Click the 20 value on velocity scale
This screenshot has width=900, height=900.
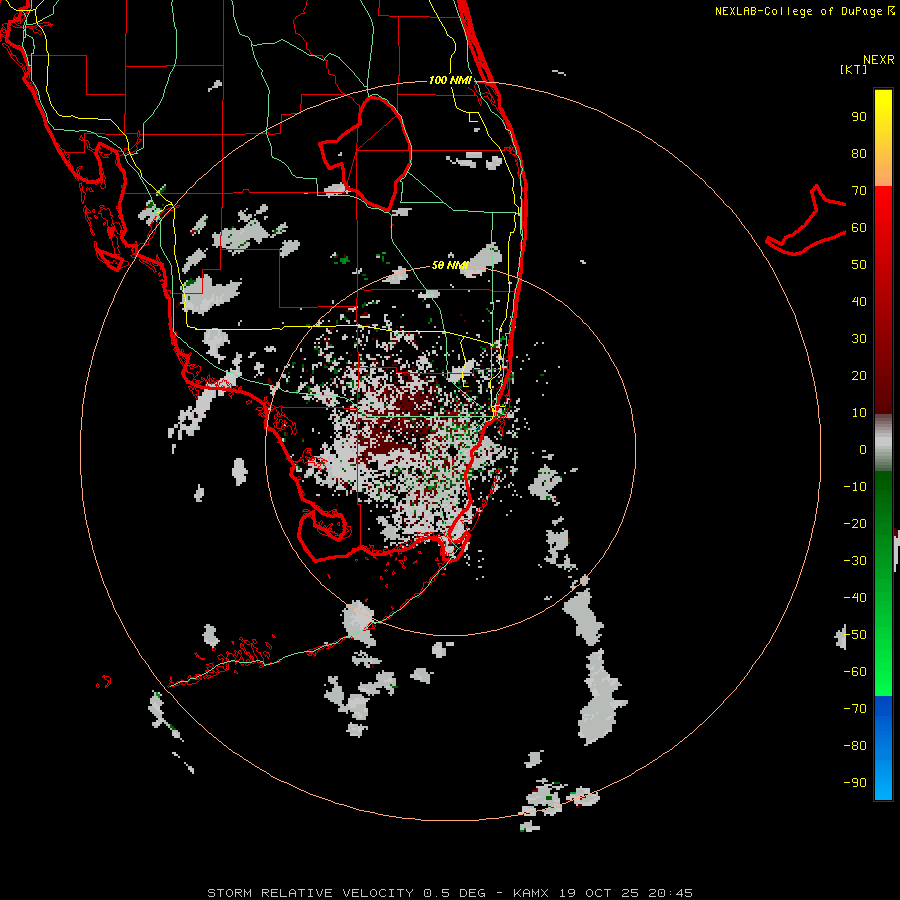pyautogui.click(x=859, y=375)
